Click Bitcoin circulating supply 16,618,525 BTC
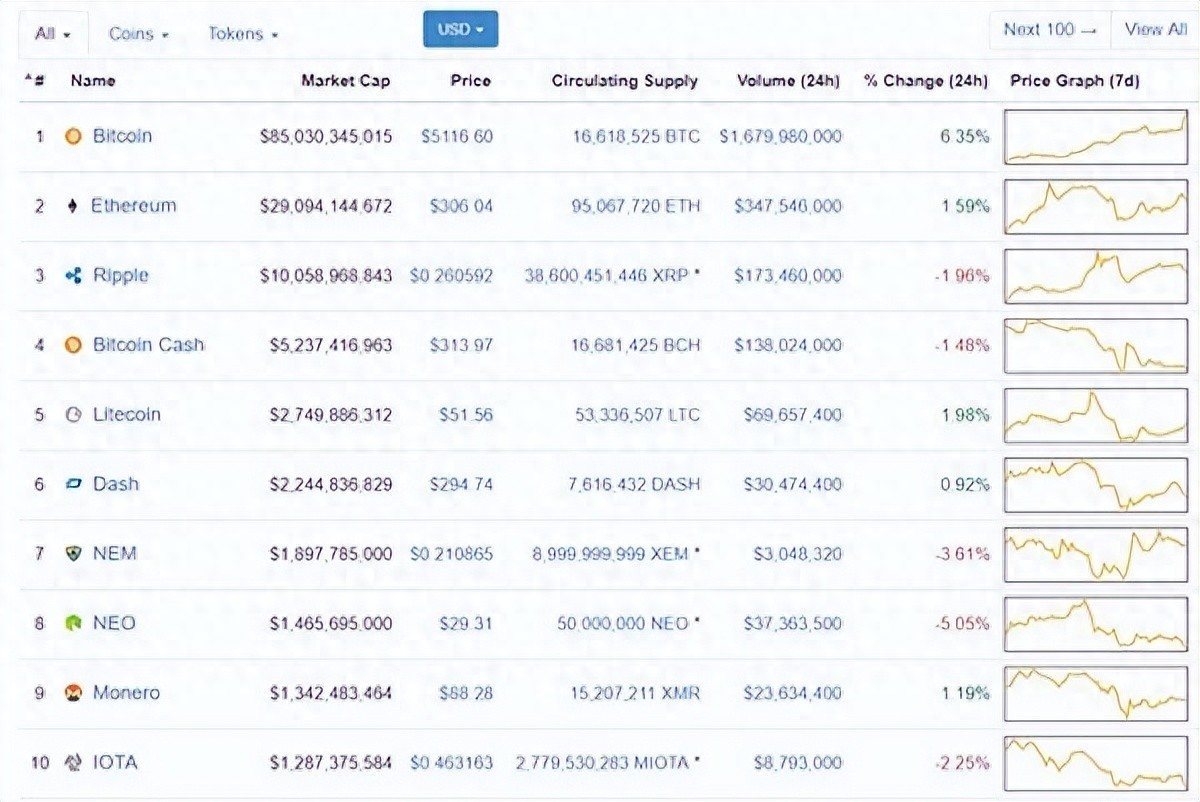 click(636, 136)
